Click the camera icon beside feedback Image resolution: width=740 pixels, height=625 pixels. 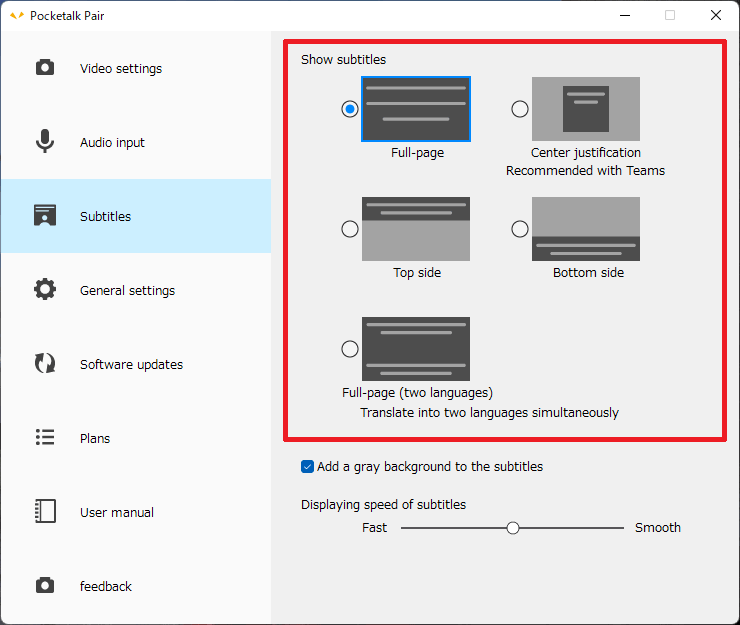[x=45, y=586]
